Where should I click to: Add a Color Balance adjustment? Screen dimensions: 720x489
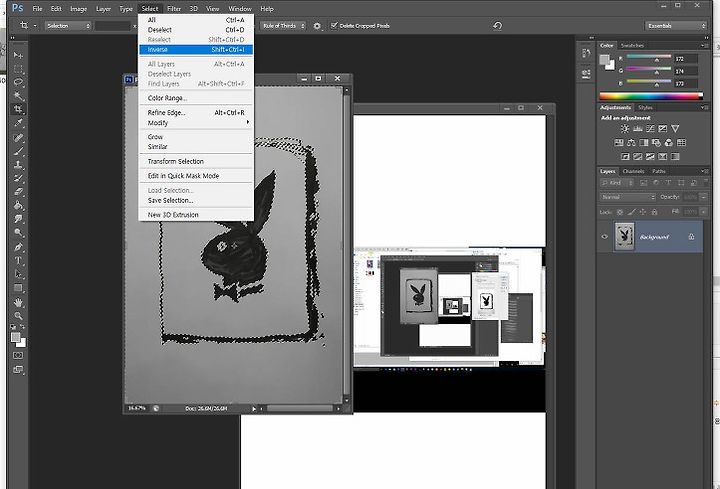pyautogui.click(x=631, y=143)
